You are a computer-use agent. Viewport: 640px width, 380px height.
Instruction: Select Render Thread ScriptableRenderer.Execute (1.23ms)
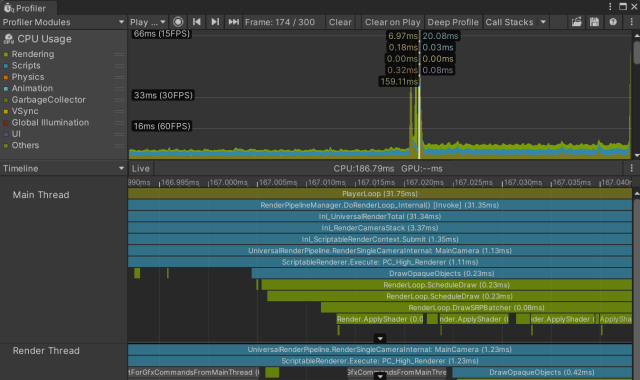click(x=380, y=361)
